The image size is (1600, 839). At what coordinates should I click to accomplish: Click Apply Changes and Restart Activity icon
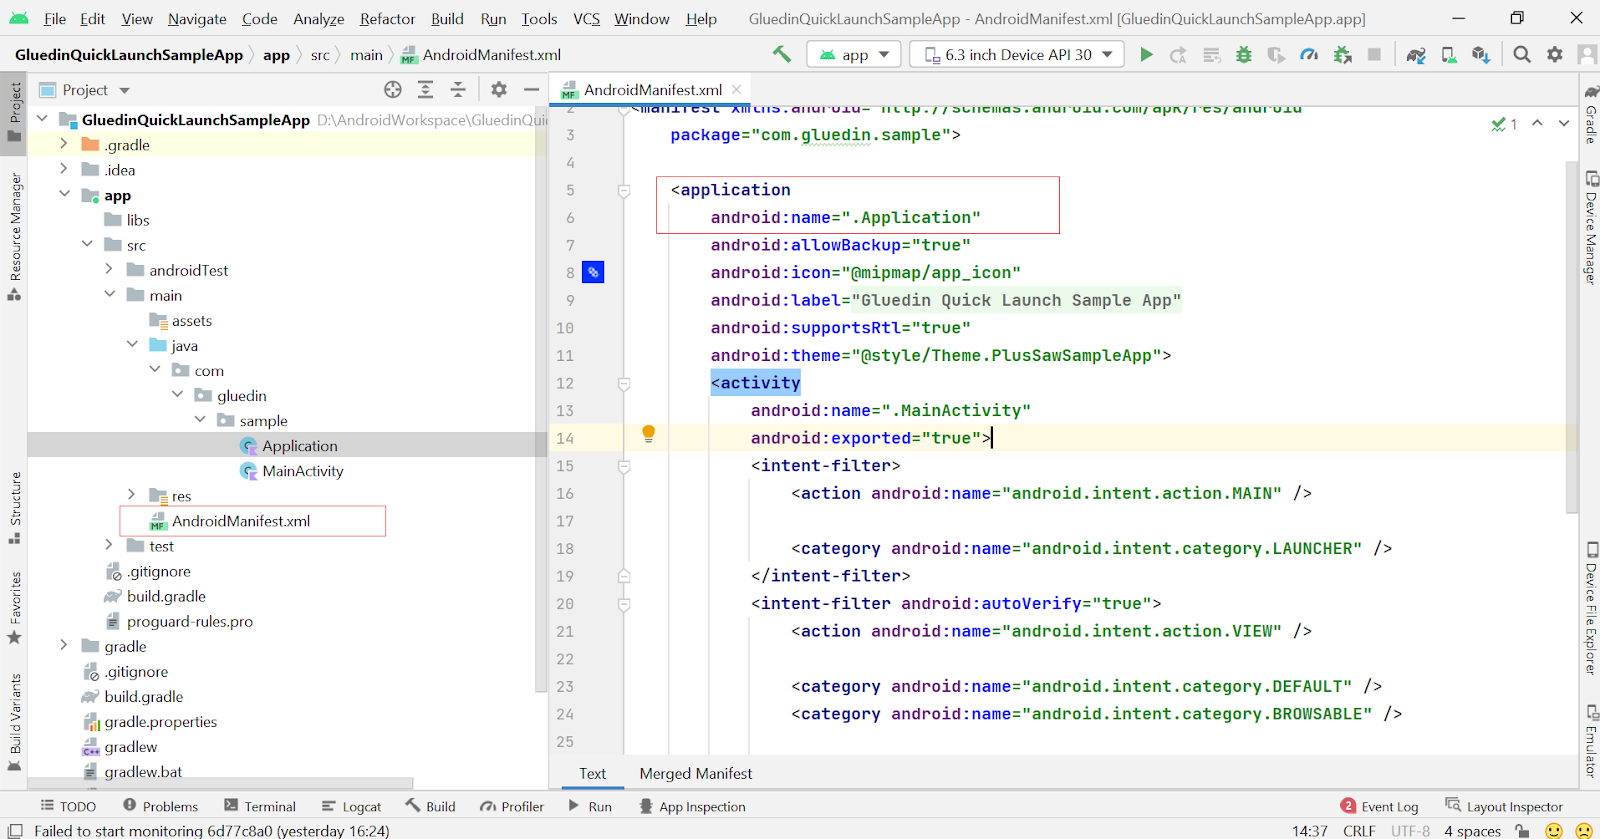pos(1179,55)
